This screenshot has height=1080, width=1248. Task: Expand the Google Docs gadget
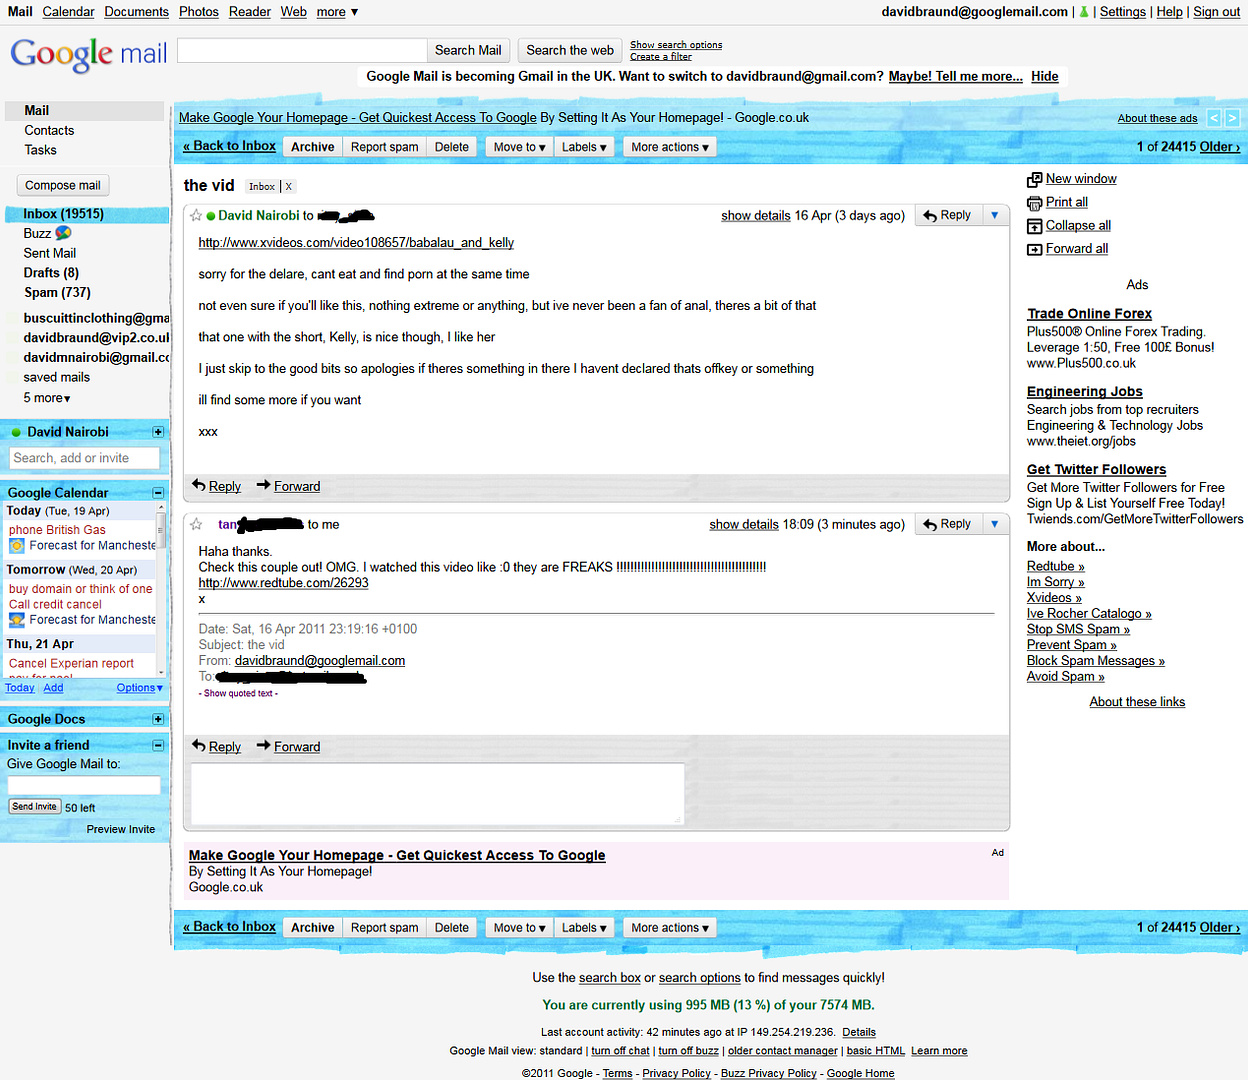[158, 719]
